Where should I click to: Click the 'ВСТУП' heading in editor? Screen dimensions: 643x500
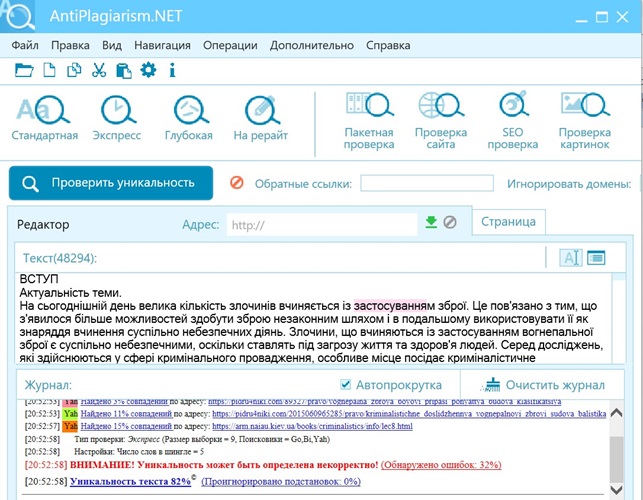(x=39, y=279)
